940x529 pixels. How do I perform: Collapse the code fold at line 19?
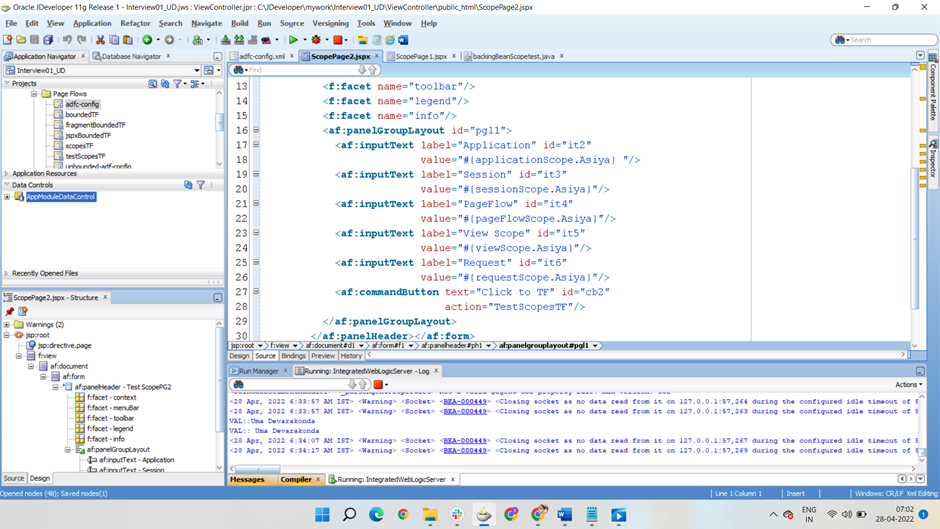tap(256, 174)
